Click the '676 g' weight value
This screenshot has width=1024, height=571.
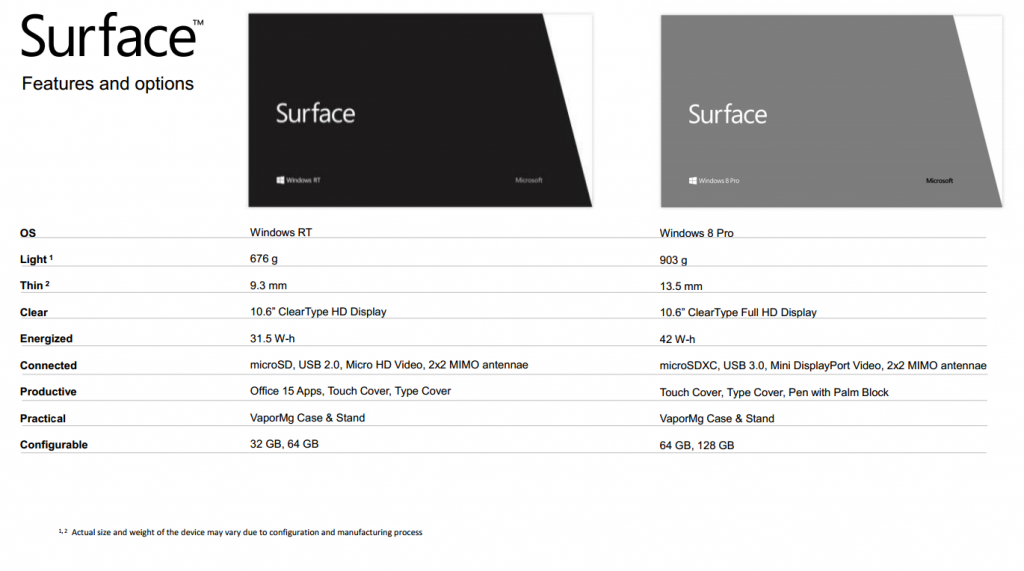click(266, 259)
